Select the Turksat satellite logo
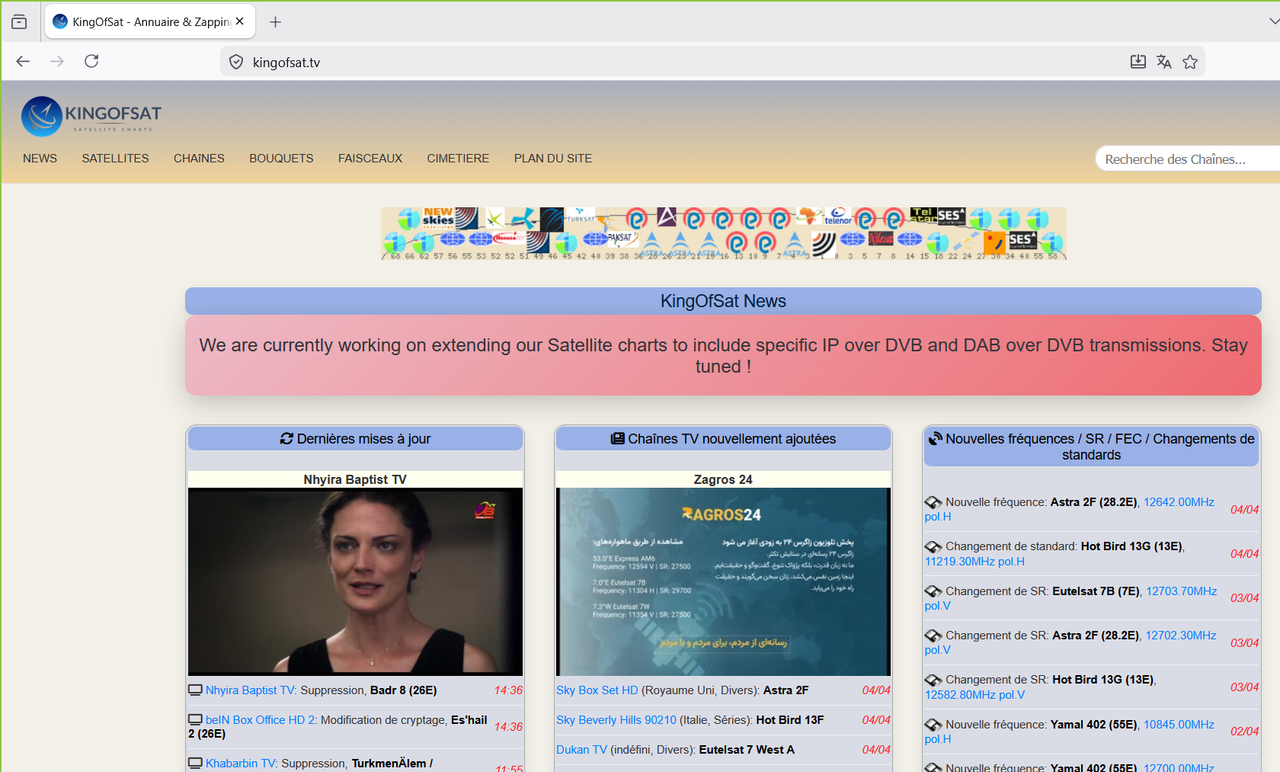This screenshot has width=1280, height=772. pos(581,218)
